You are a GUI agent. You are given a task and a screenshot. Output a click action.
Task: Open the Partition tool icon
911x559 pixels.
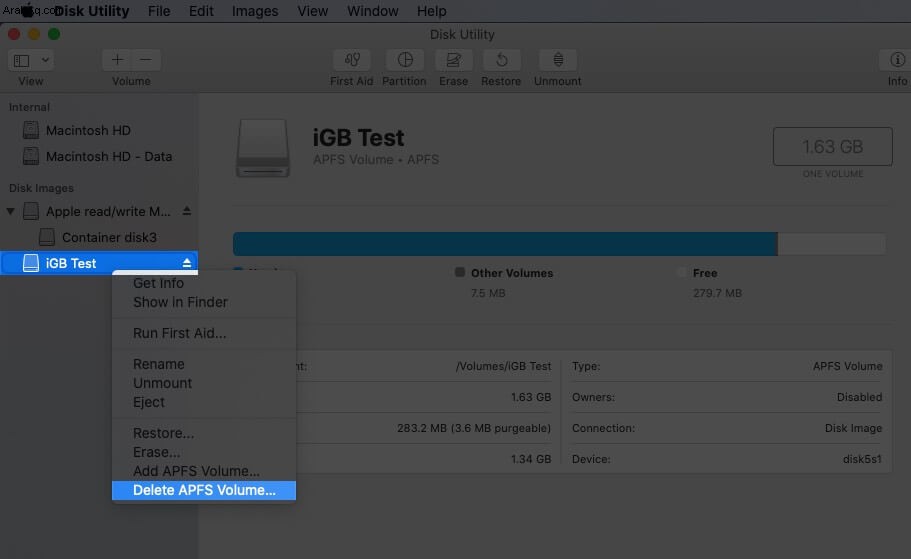(x=404, y=59)
